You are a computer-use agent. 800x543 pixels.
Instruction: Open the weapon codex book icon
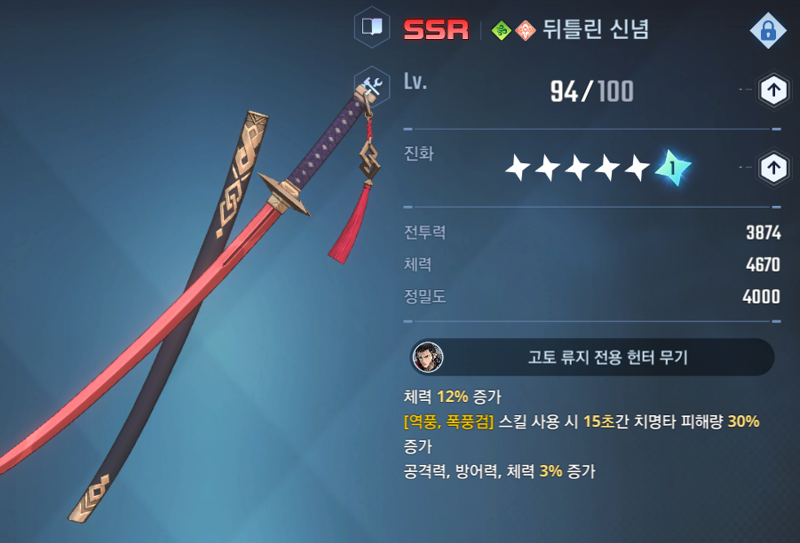[372, 27]
